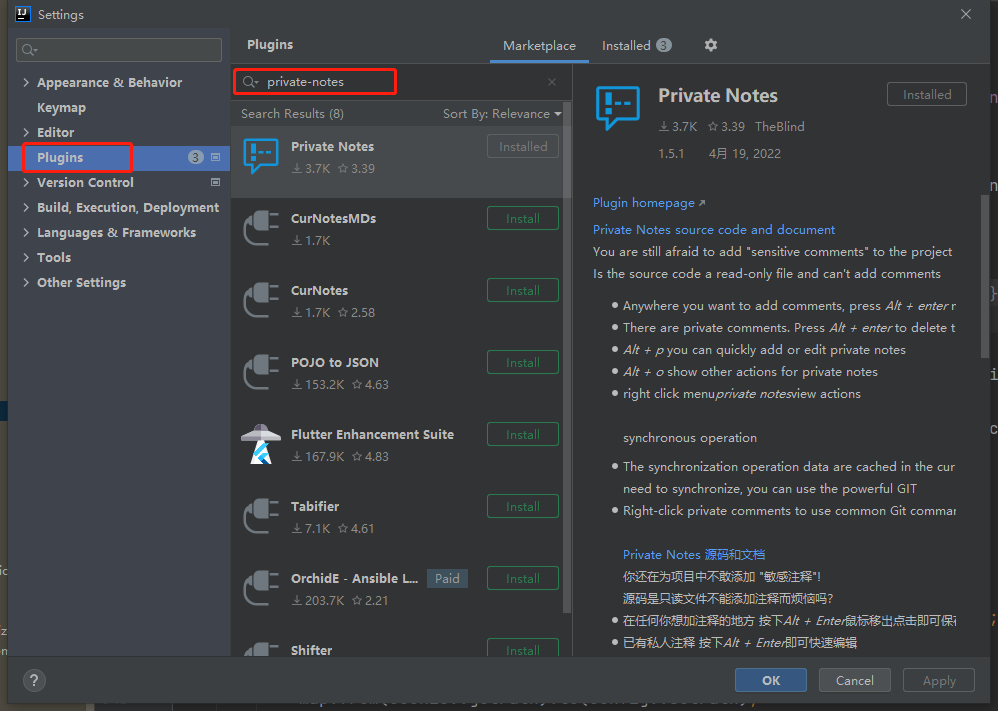The image size is (998, 711).
Task: Click the CurNotes plugin icon
Action: [x=261, y=300]
